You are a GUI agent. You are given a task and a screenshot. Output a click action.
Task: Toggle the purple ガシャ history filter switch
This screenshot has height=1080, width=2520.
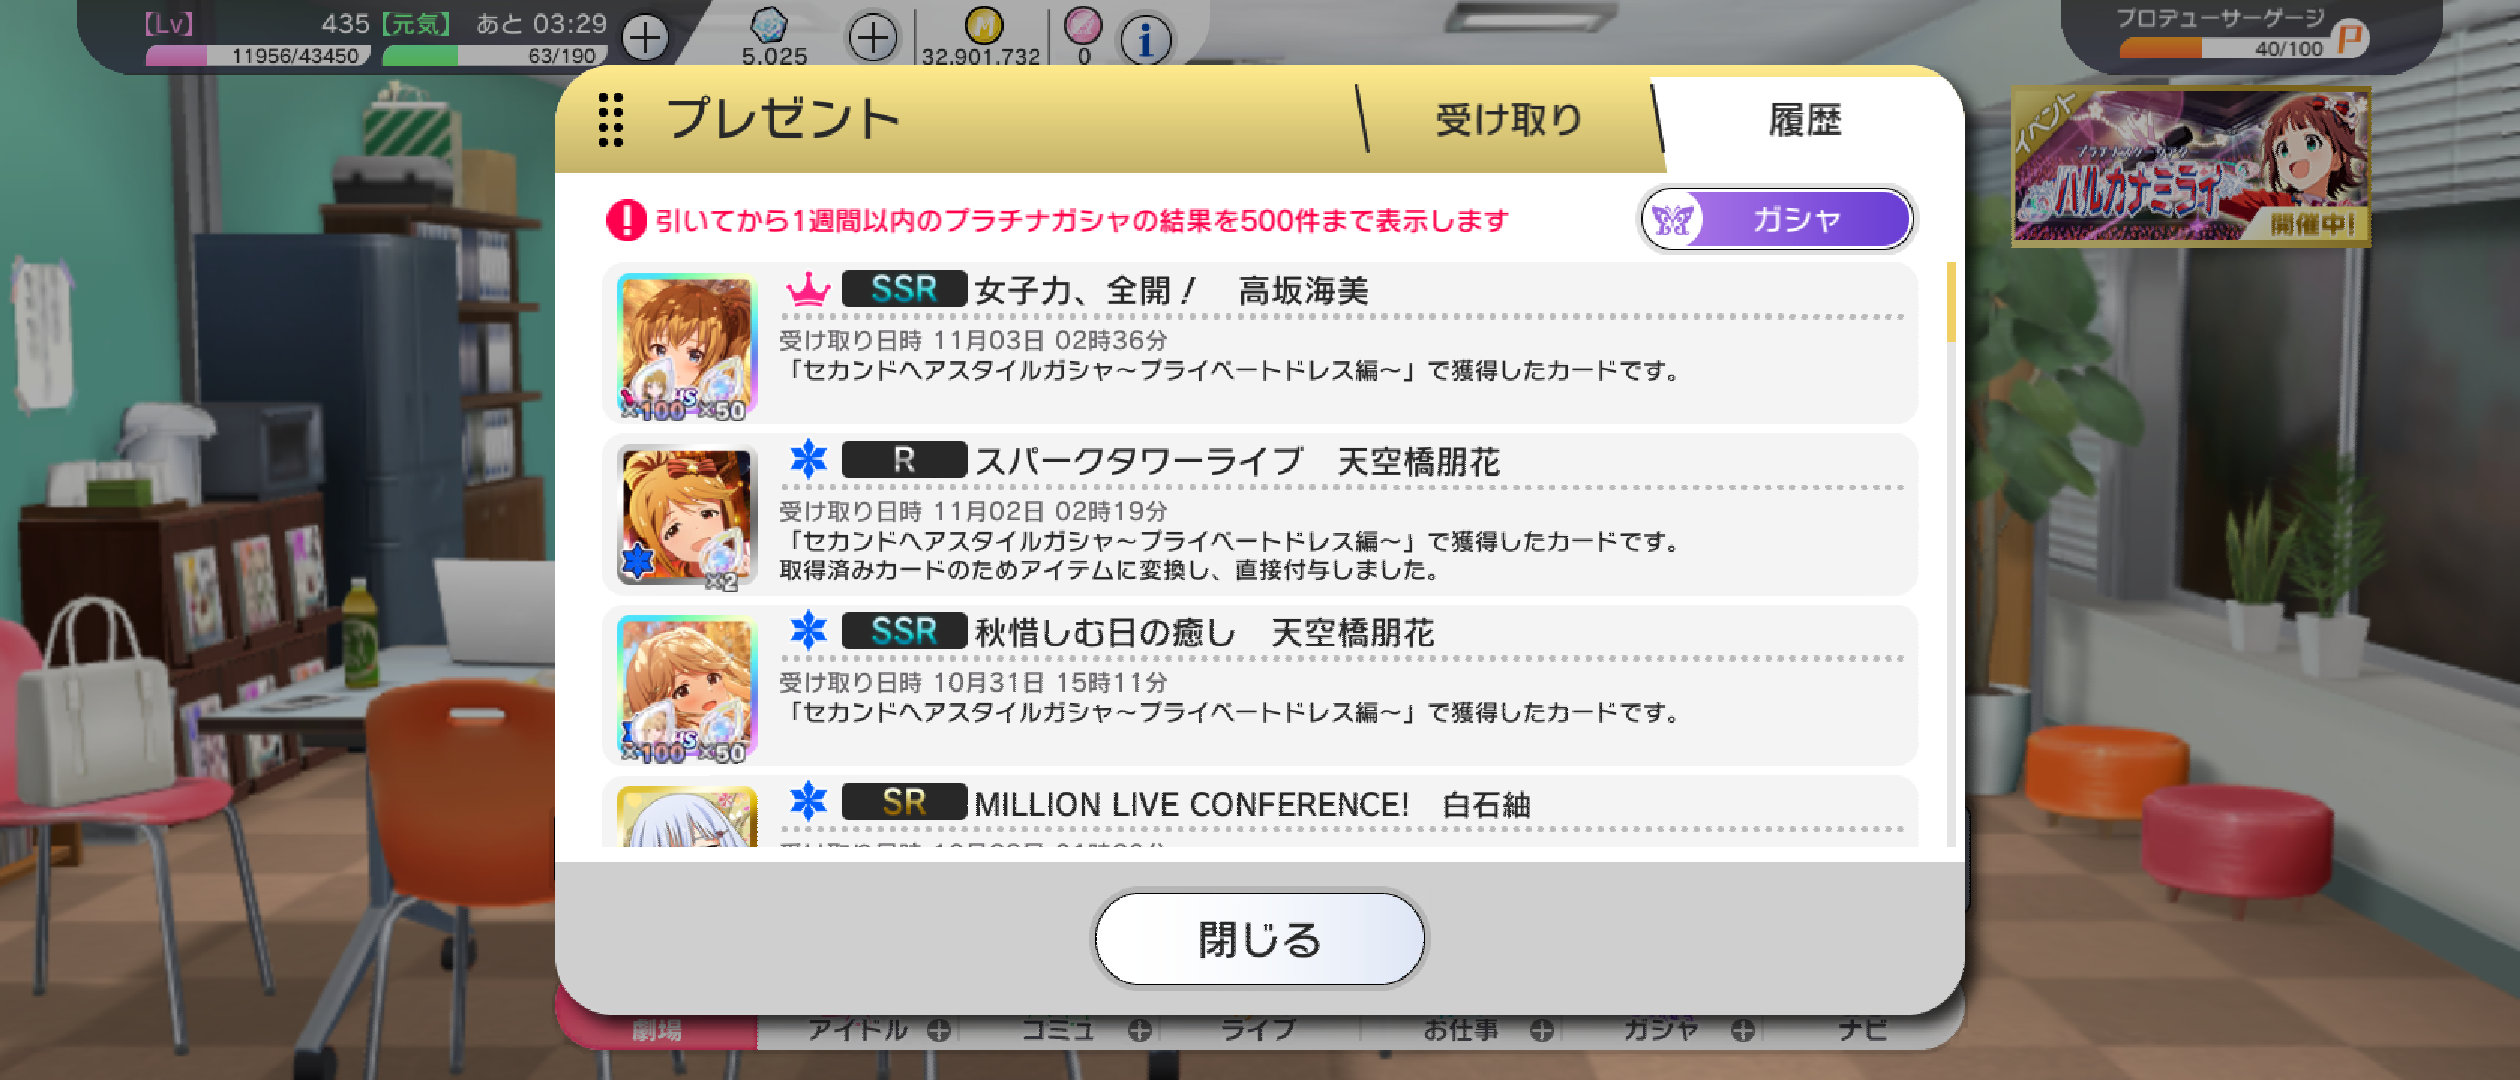pos(1776,219)
